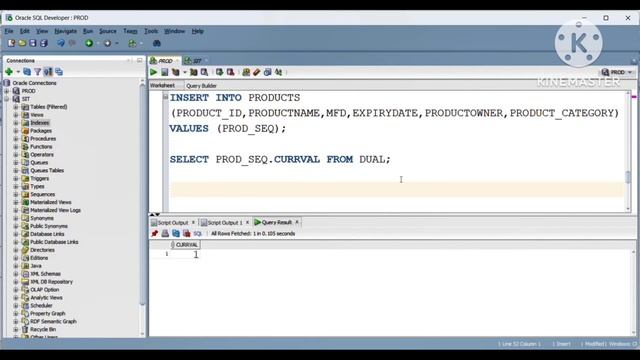
Task: Click the green plus New Connection icon
Action: coord(9,72)
